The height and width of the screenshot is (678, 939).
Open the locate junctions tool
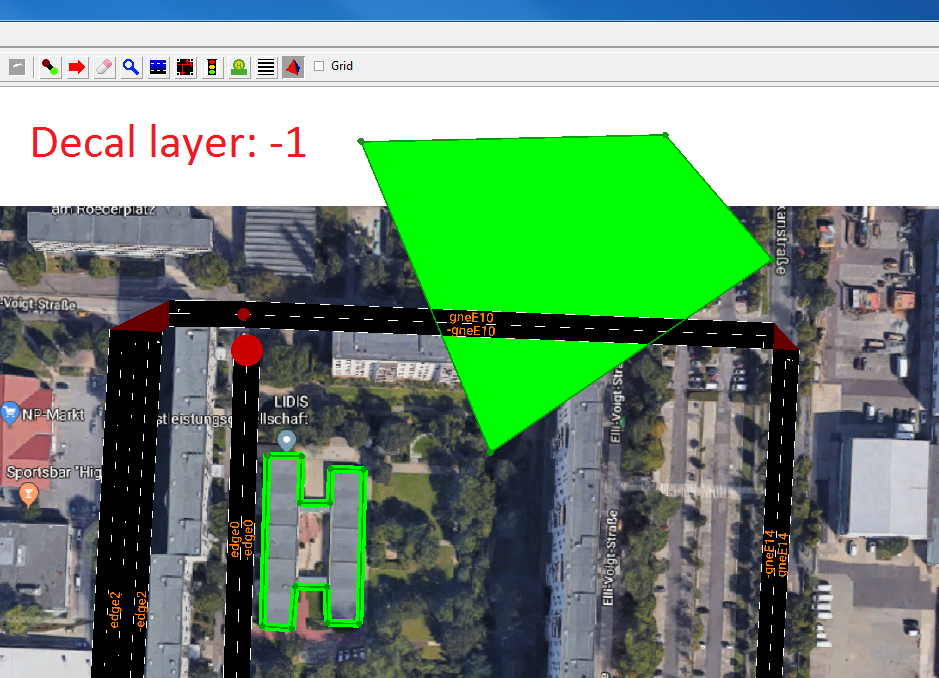coord(48,67)
